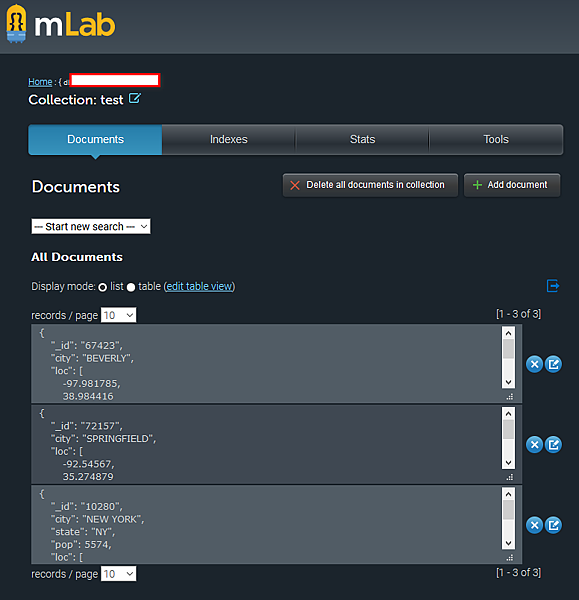The width and height of the screenshot is (579, 600).
Task: Switch to the Documents tab
Action: 95,139
